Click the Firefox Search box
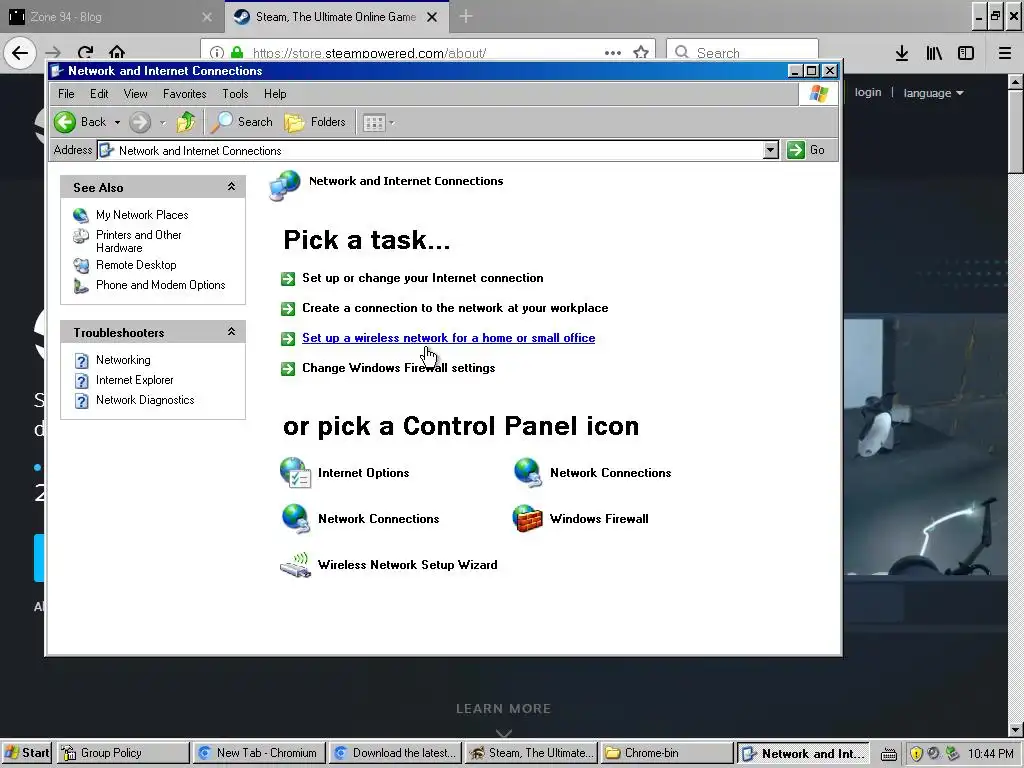Image resolution: width=1024 pixels, height=768 pixels. [x=743, y=52]
